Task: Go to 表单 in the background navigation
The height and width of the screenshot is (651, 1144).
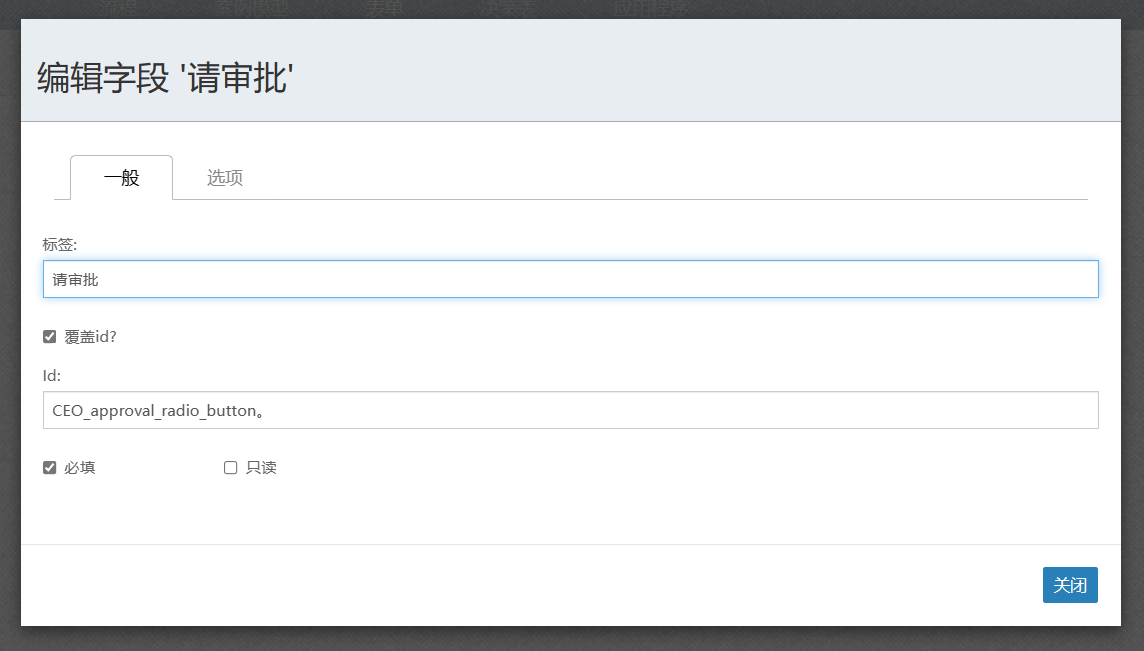Action: [x=382, y=9]
